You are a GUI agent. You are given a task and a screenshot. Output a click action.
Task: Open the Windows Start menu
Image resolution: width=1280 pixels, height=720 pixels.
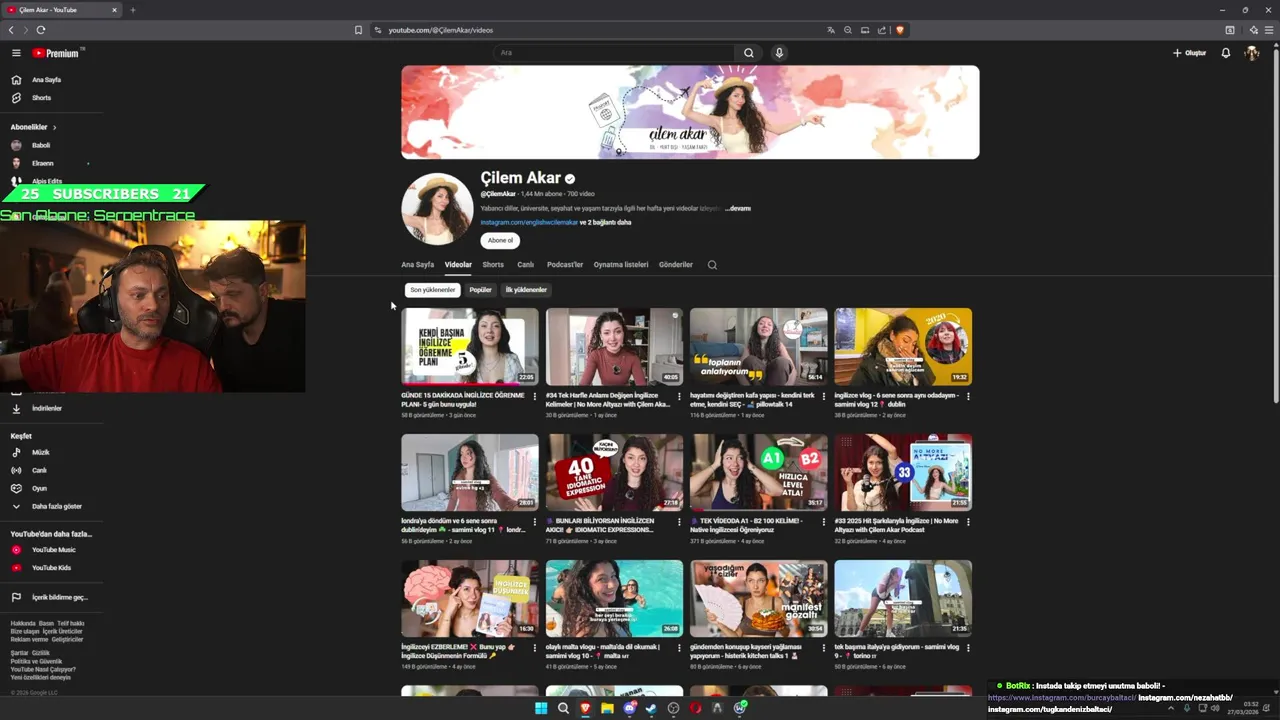point(541,708)
